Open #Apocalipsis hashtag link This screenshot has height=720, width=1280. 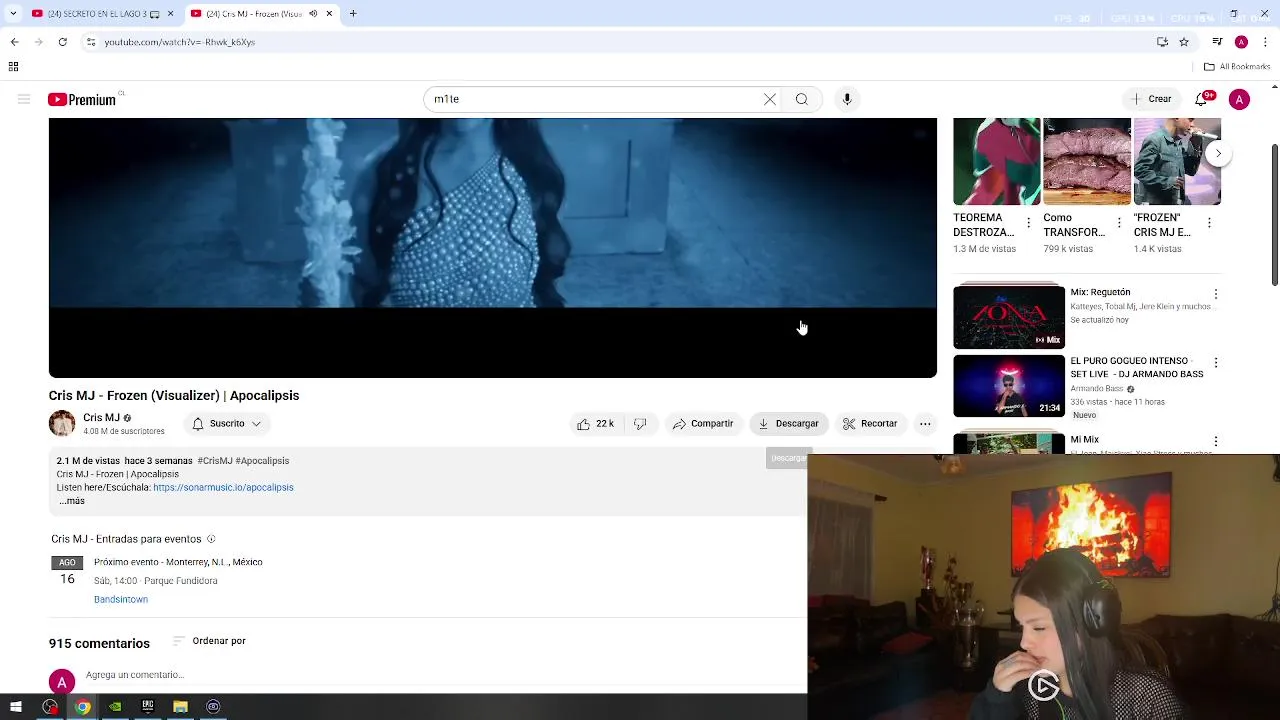[262, 461]
